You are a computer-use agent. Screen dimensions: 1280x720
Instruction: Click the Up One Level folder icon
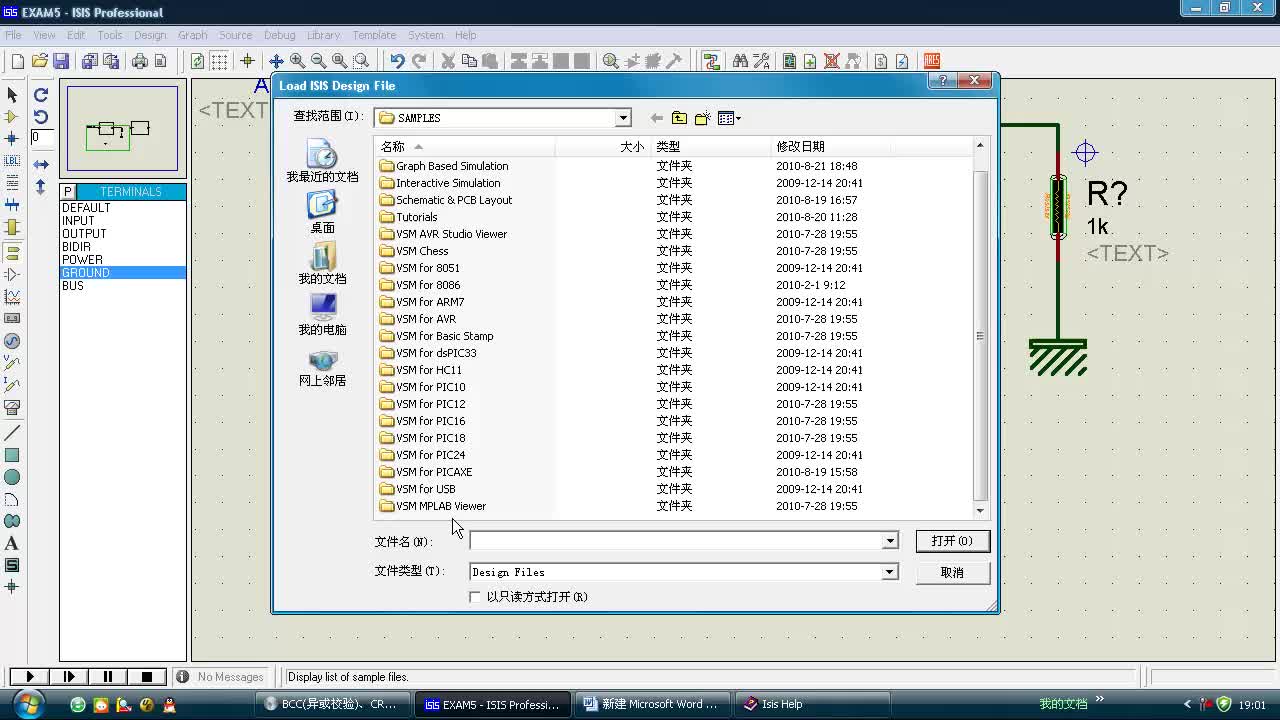(x=680, y=118)
